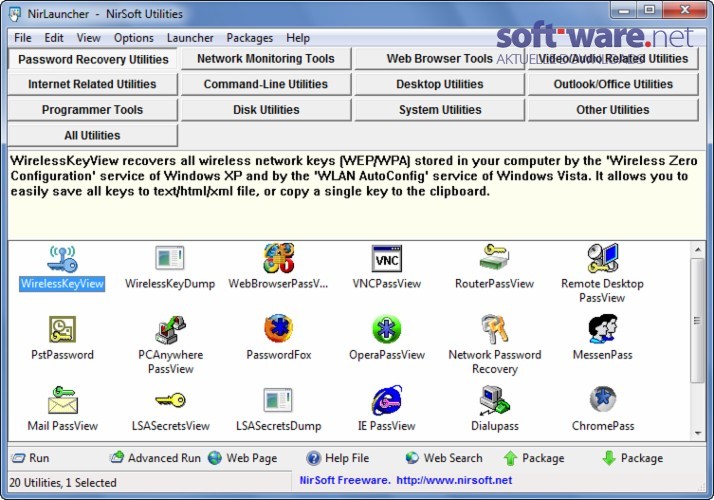This screenshot has height=500, width=714.
Task: Click the scrollbar down arrow
Action: [x=698, y=433]
